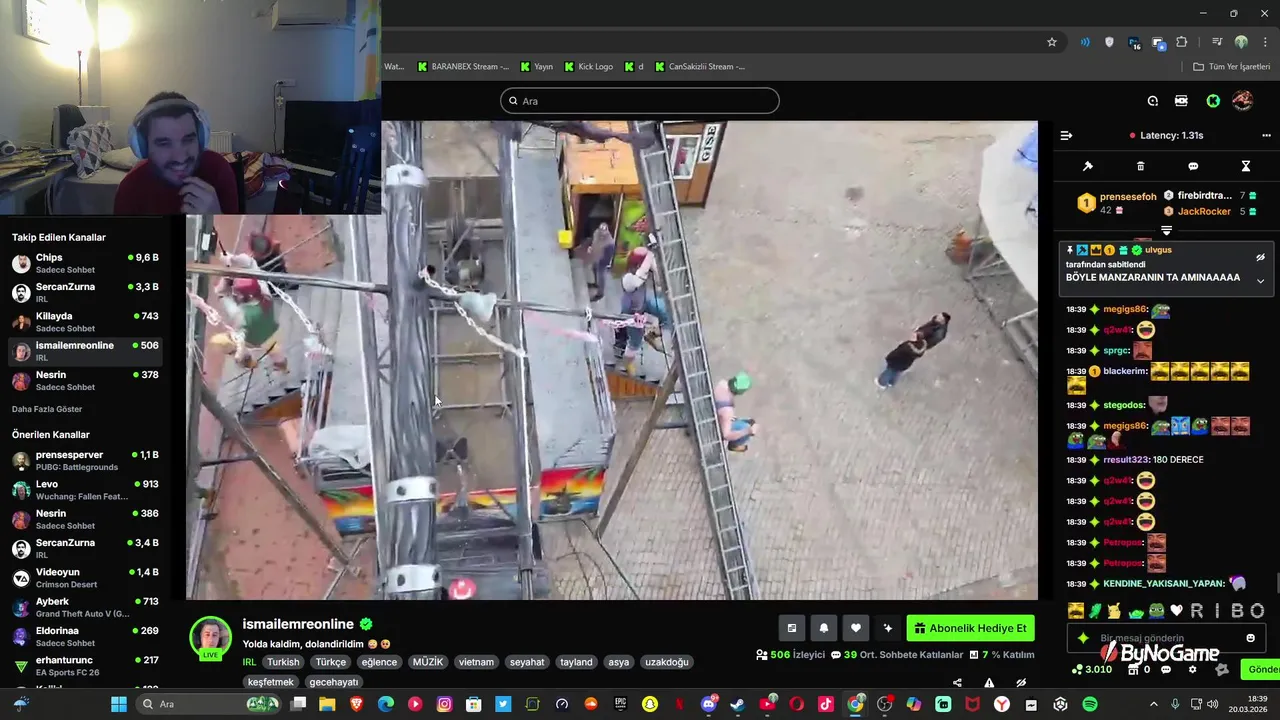The width and height of the screenshot is (1280, 720).
Task: Open the chat options three-dot menu
Action: [1267, 135]
